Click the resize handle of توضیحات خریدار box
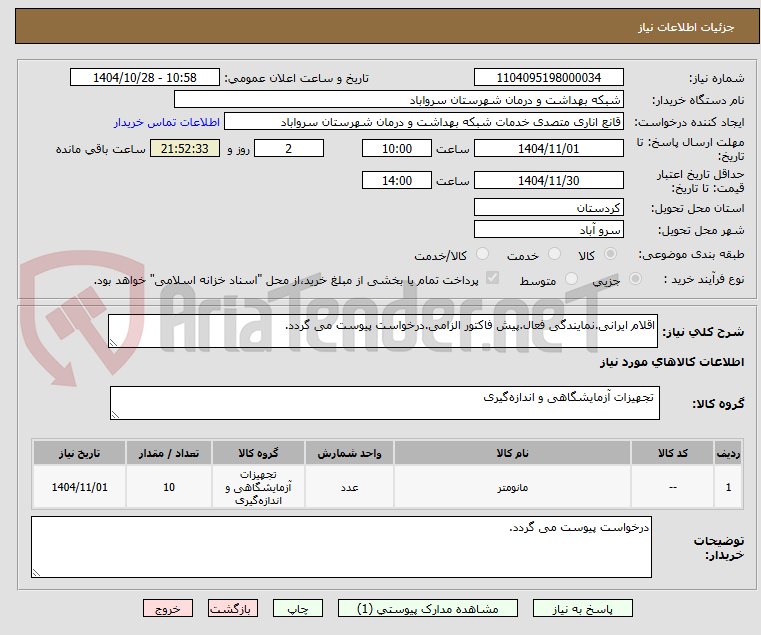Image resolution: width=761 pixels, height=635 pixels. (36, 573)
